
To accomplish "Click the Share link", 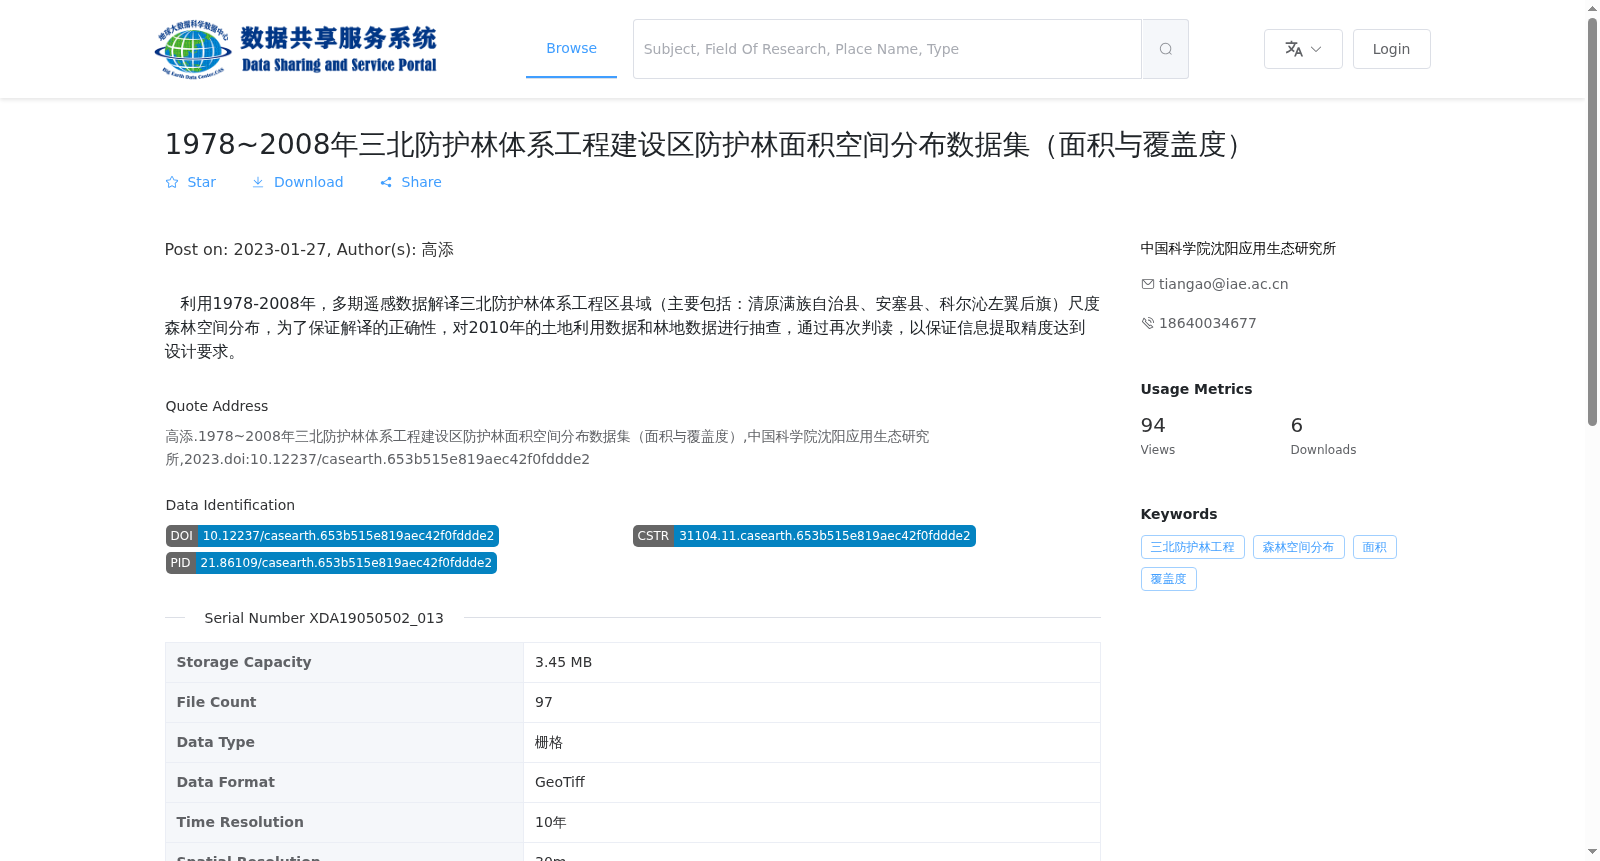I will coord(410,182).
